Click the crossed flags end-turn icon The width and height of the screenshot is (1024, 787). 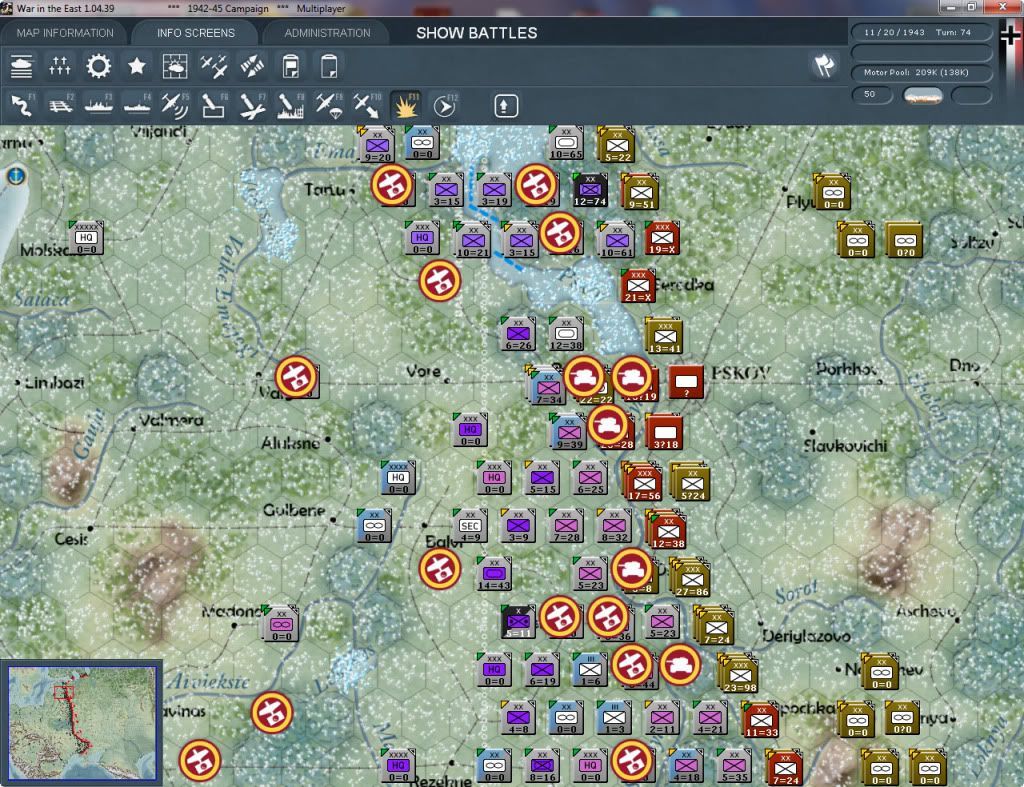[824, 65]
